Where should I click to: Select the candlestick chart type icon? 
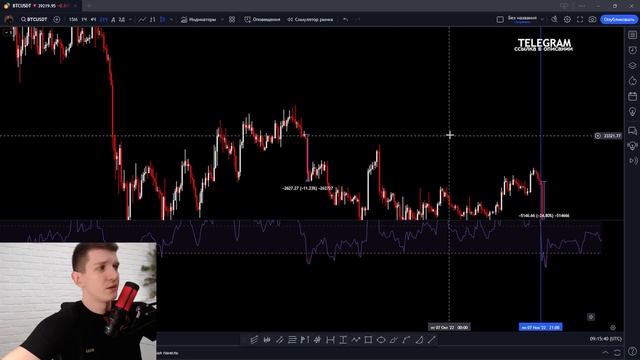click(163, 20)
